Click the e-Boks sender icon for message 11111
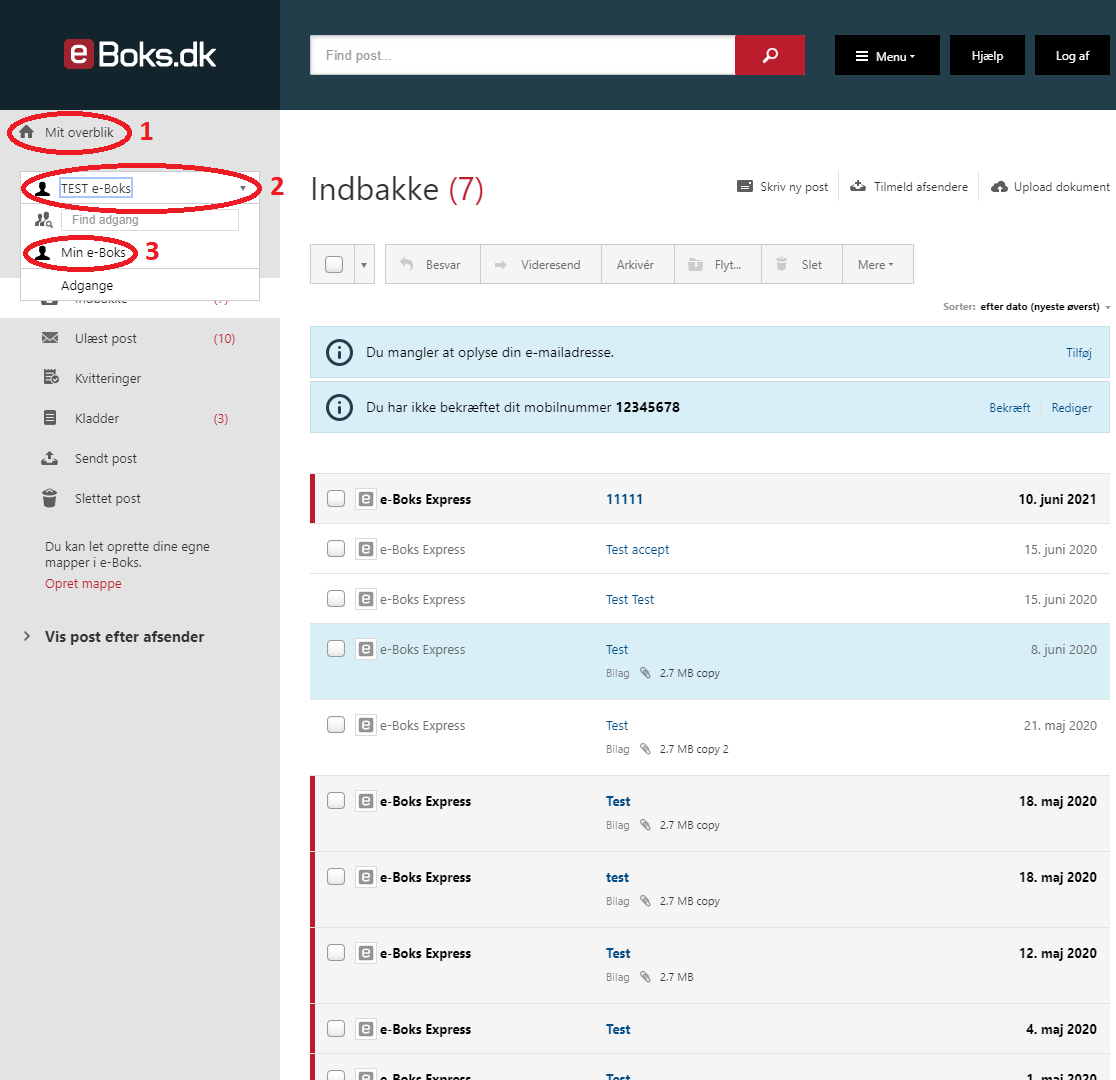The width and height of the screenshot is (1116, 1080). point(366,499)
